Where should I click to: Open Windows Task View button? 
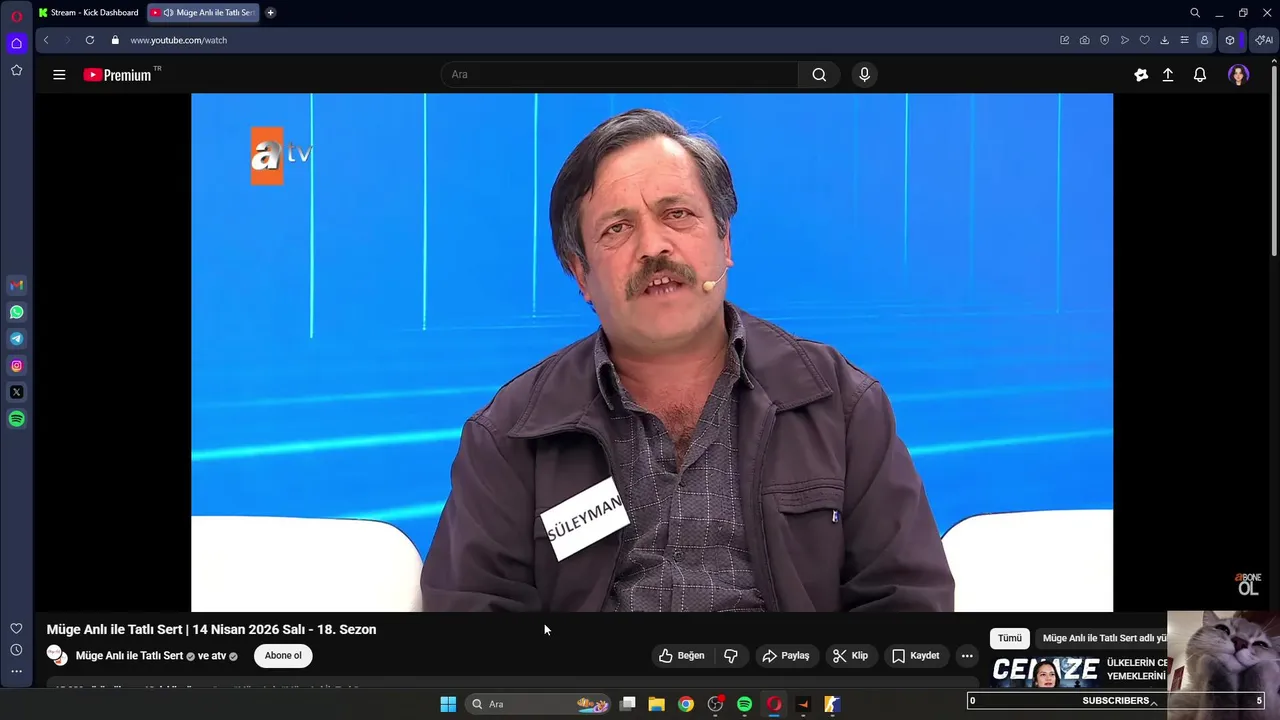tap(628, 704)
